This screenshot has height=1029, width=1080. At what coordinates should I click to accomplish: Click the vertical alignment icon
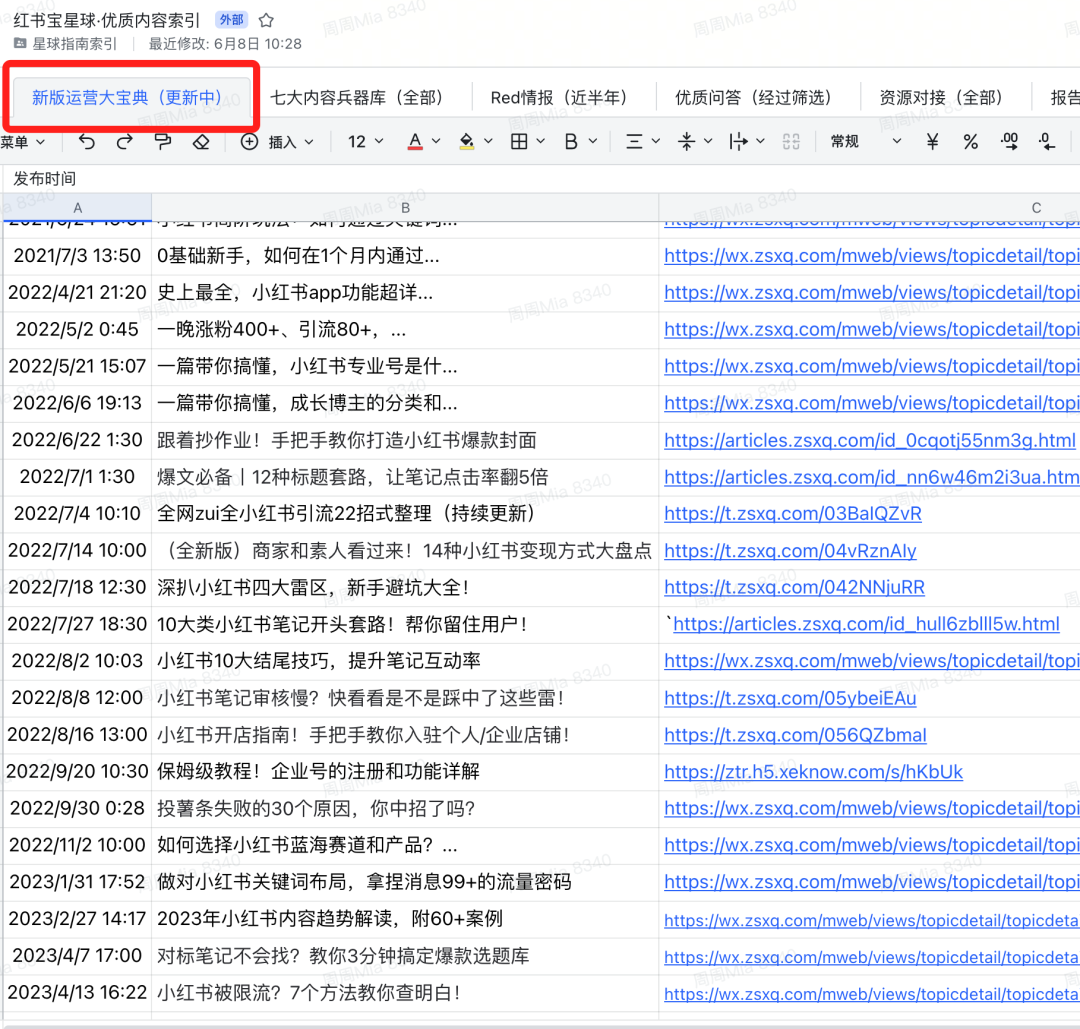(687, 142)
